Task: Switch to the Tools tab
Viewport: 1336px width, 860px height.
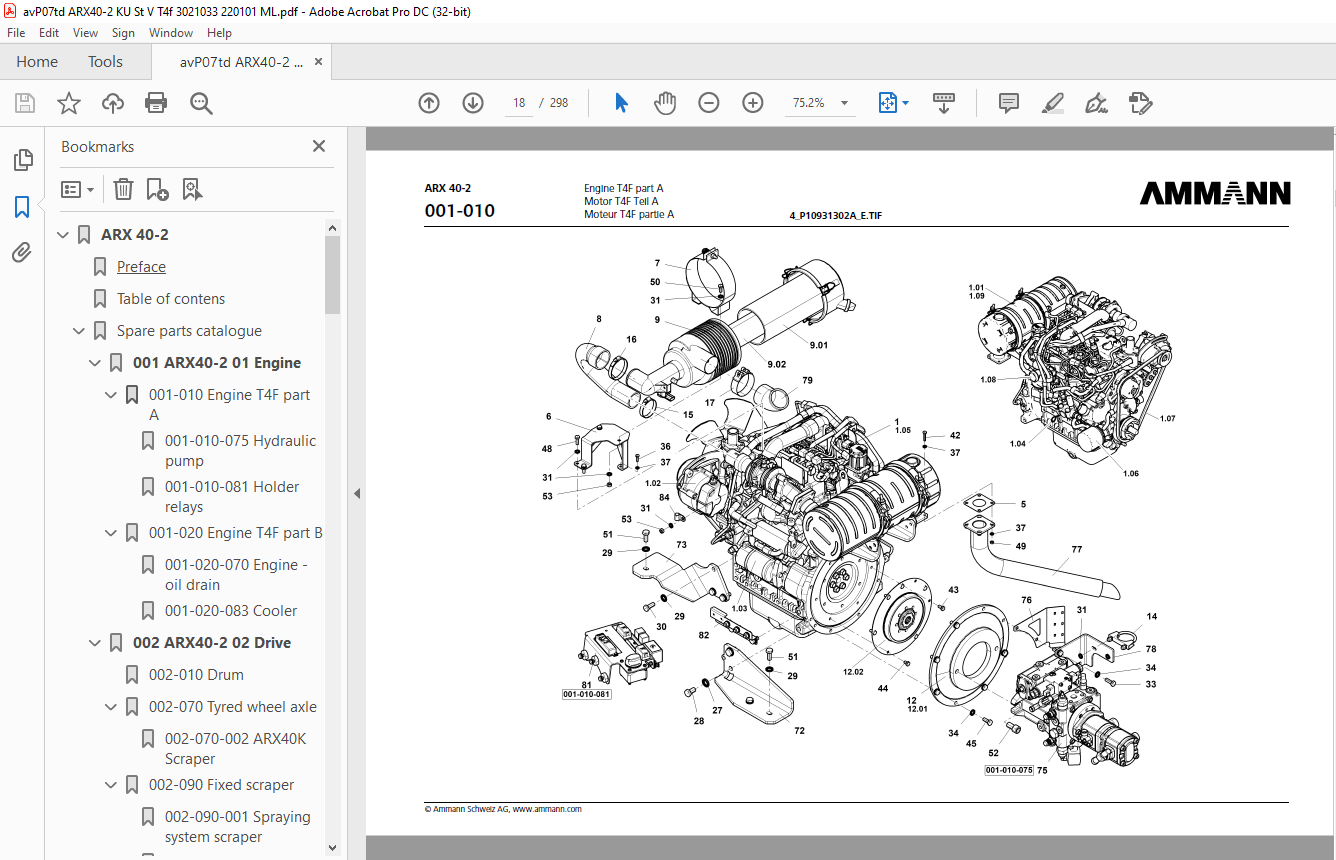Action: [105, 62]
